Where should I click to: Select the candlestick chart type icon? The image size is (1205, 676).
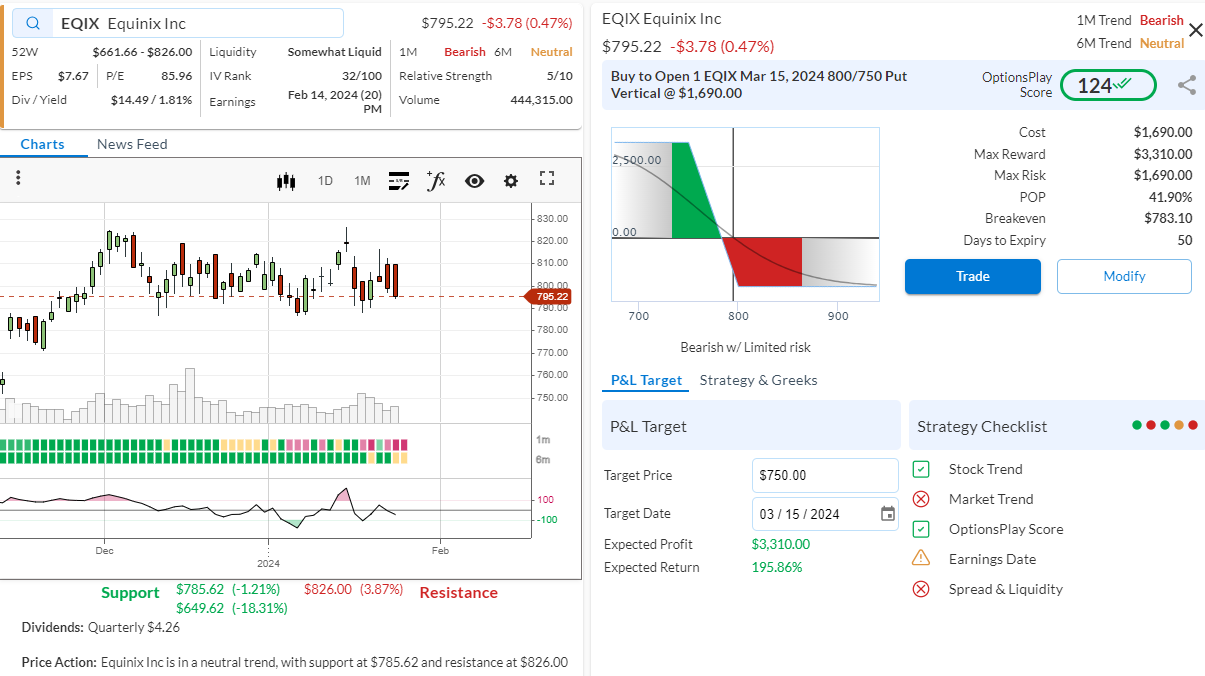pos(287,181)
